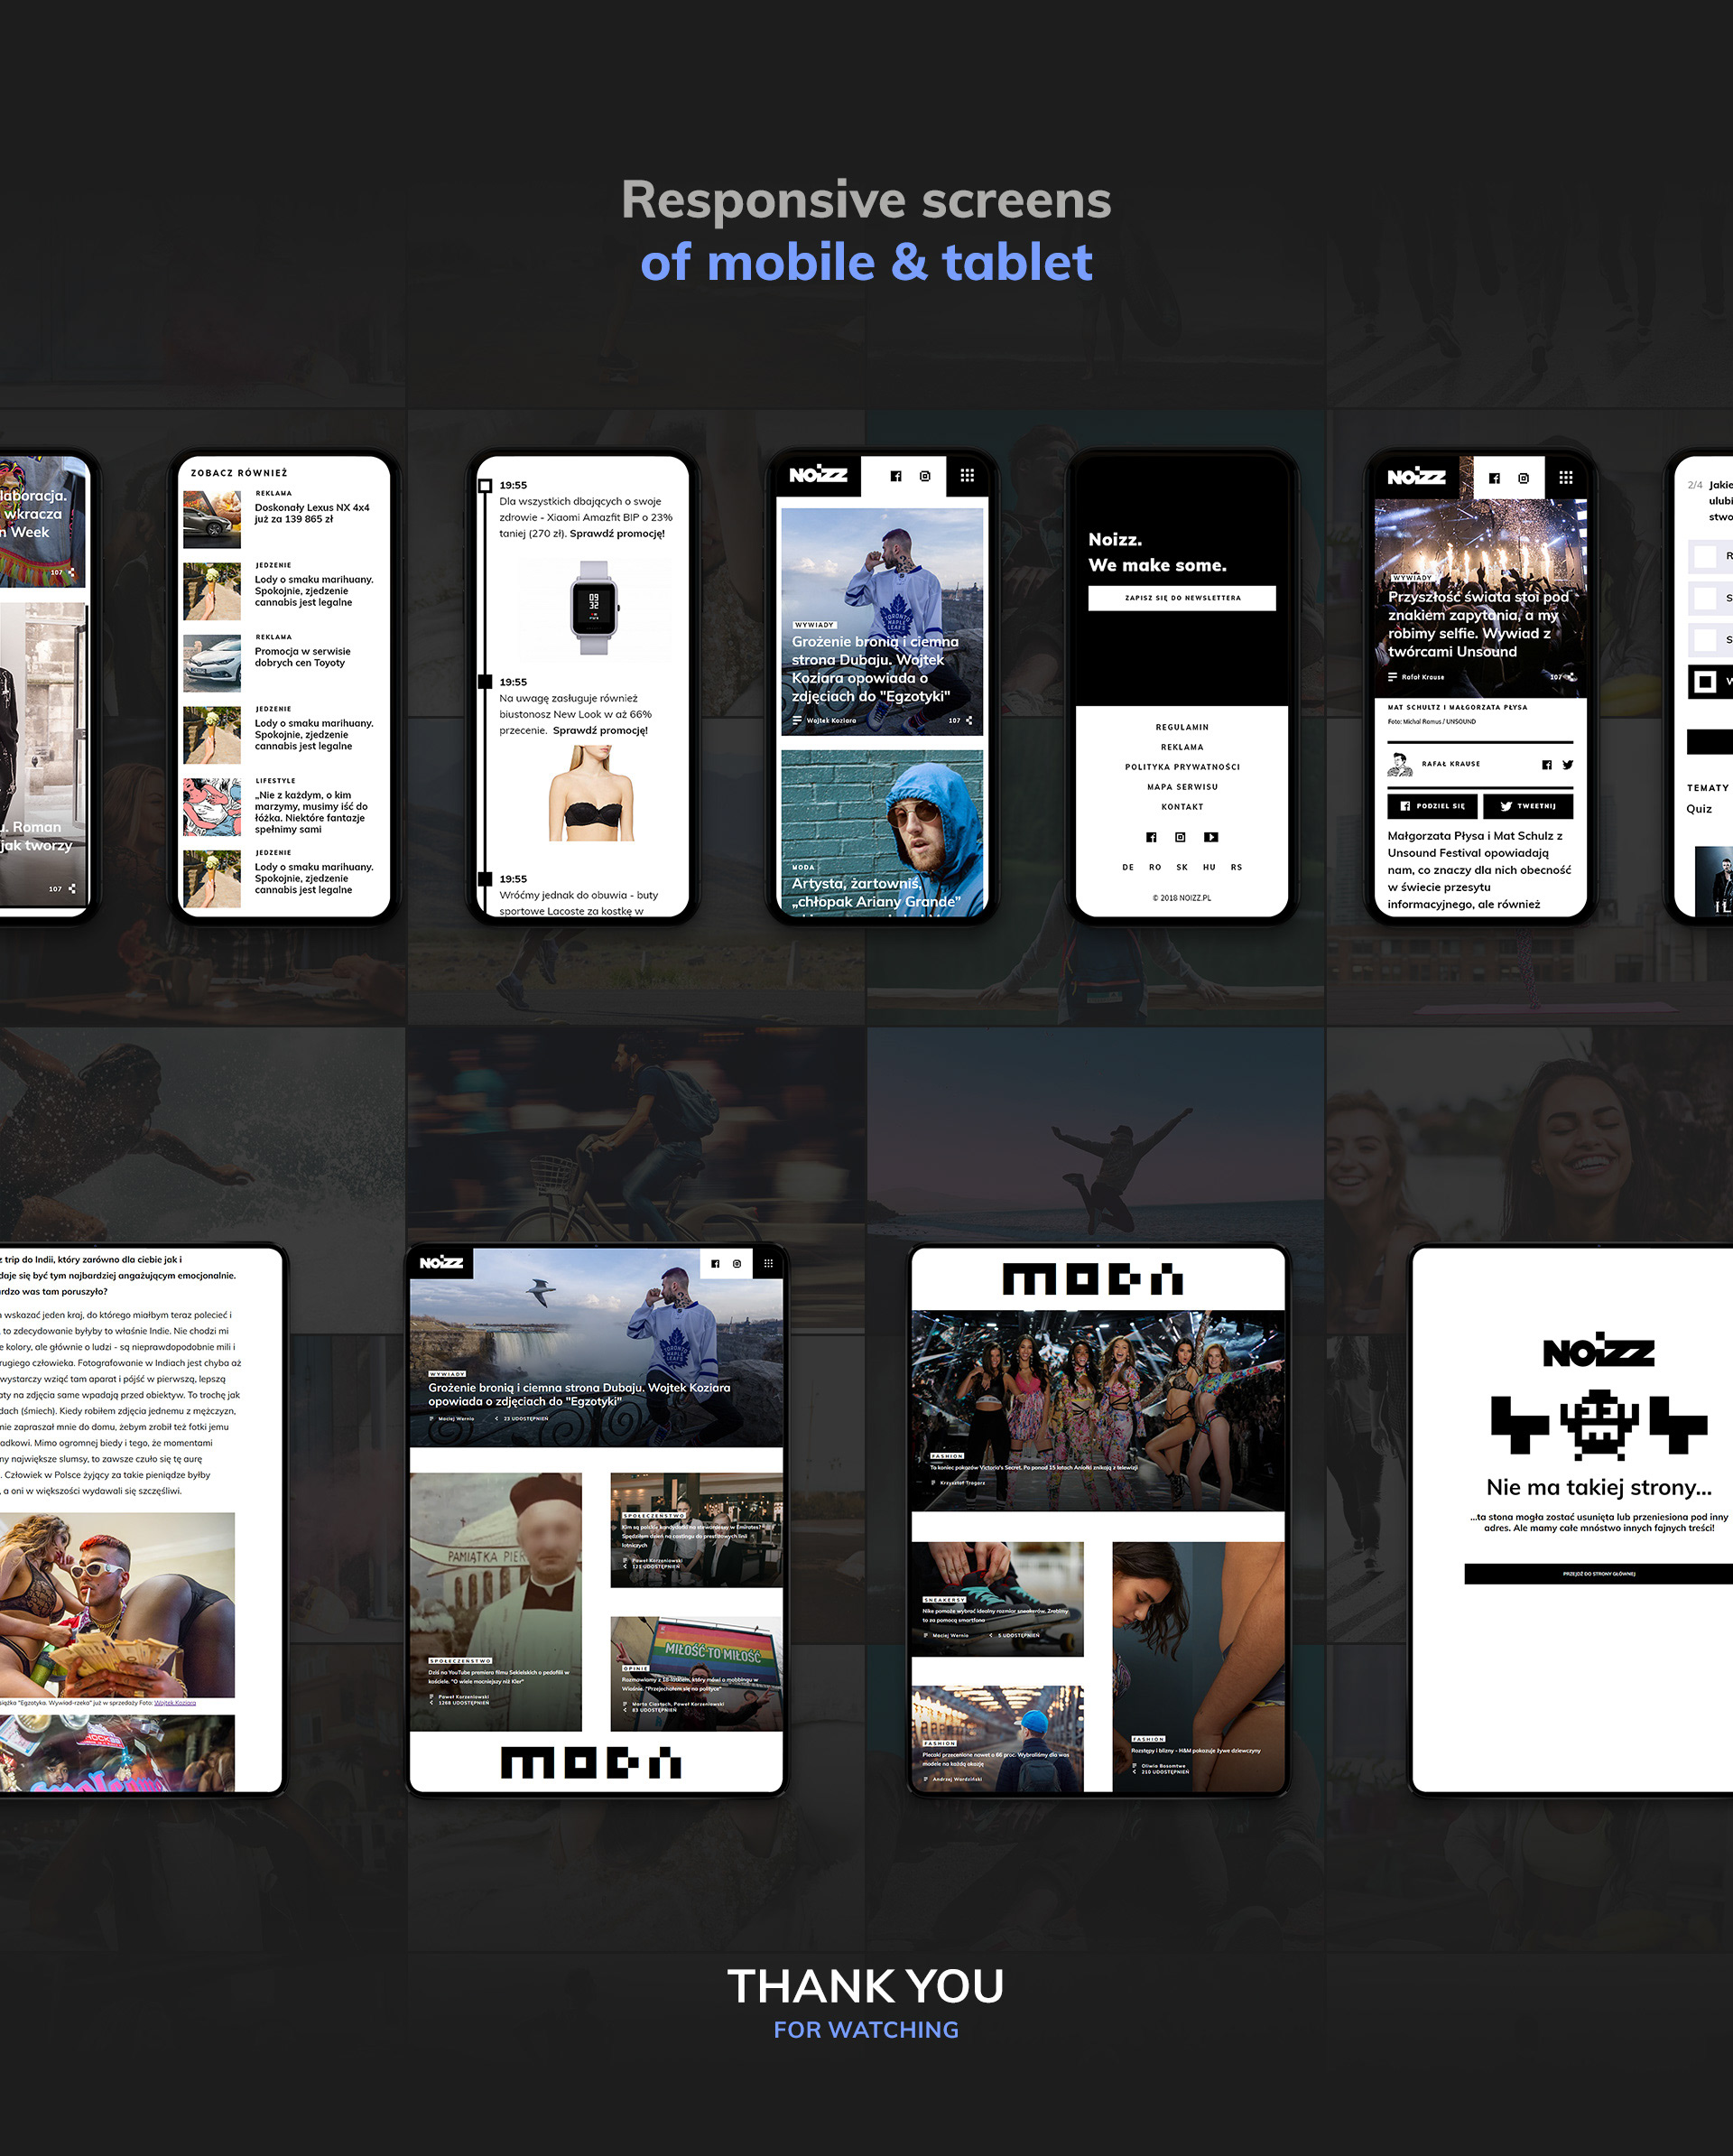
Task: Open the grid menu icon on the tablet header
Action: 768,1263
